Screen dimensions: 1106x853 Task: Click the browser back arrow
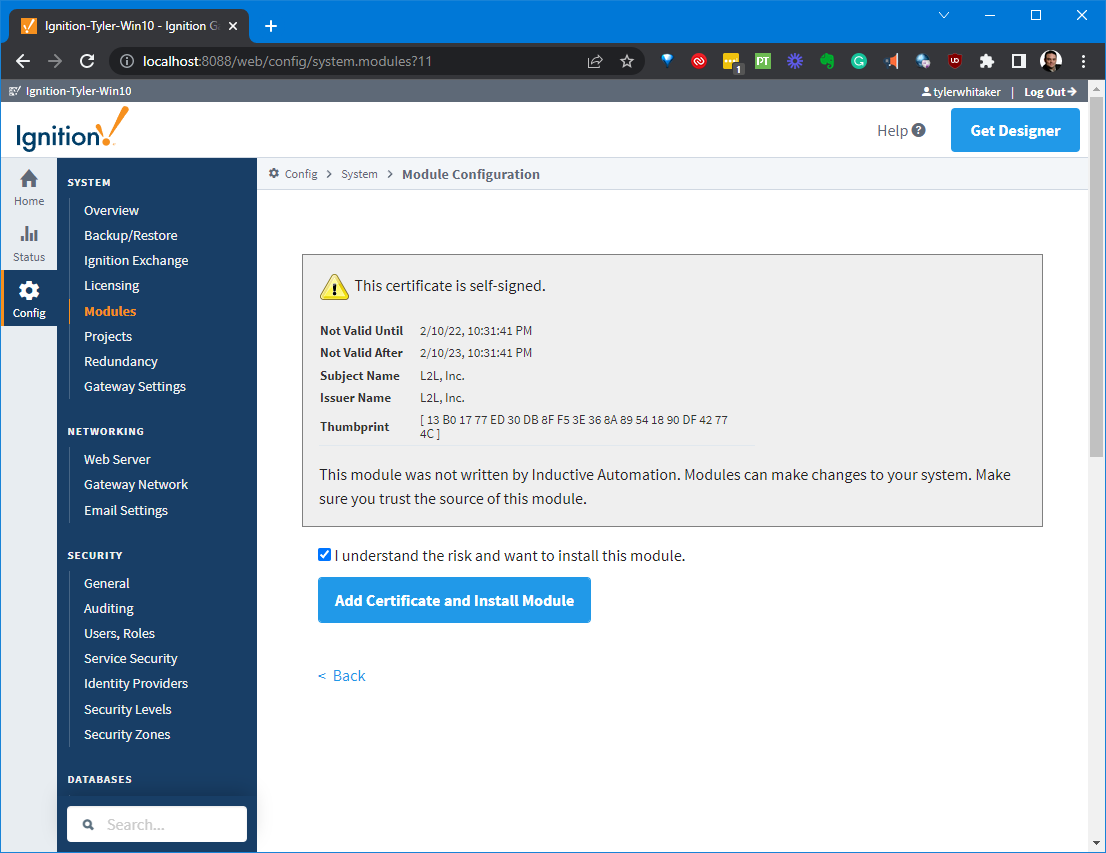coord(23,61)
